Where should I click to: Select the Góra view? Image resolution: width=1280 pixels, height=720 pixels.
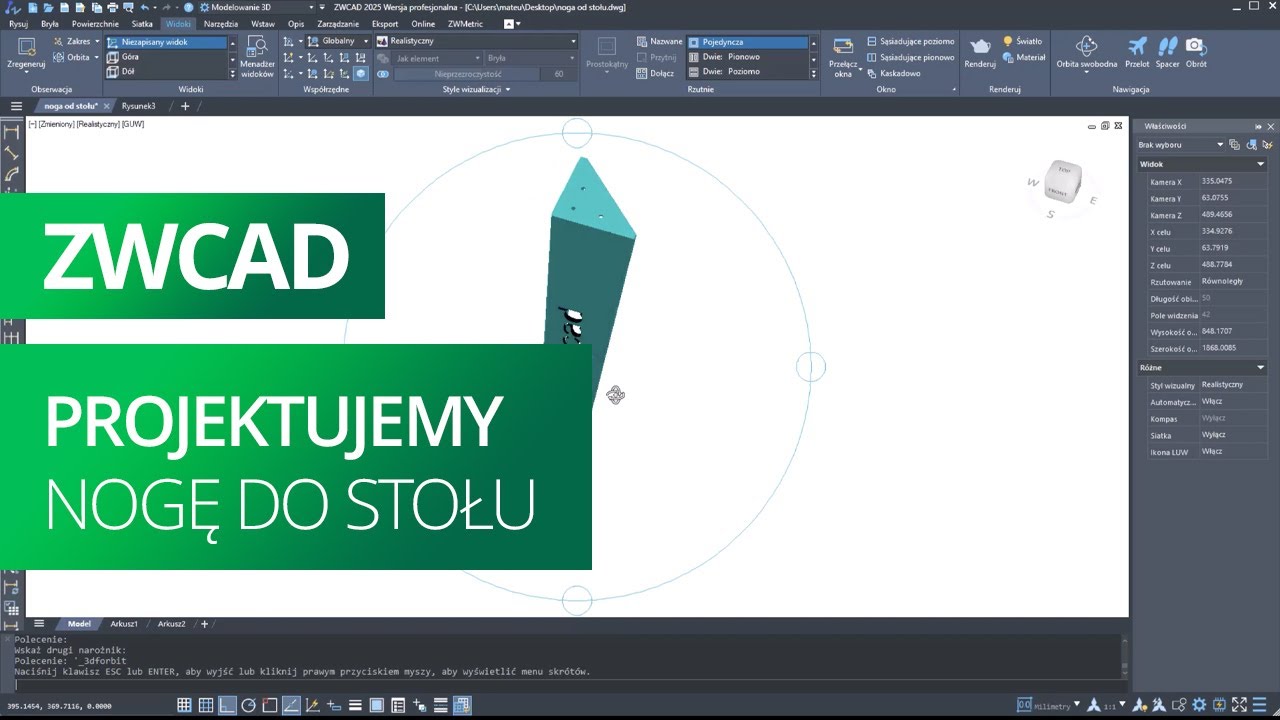point(166,57)
